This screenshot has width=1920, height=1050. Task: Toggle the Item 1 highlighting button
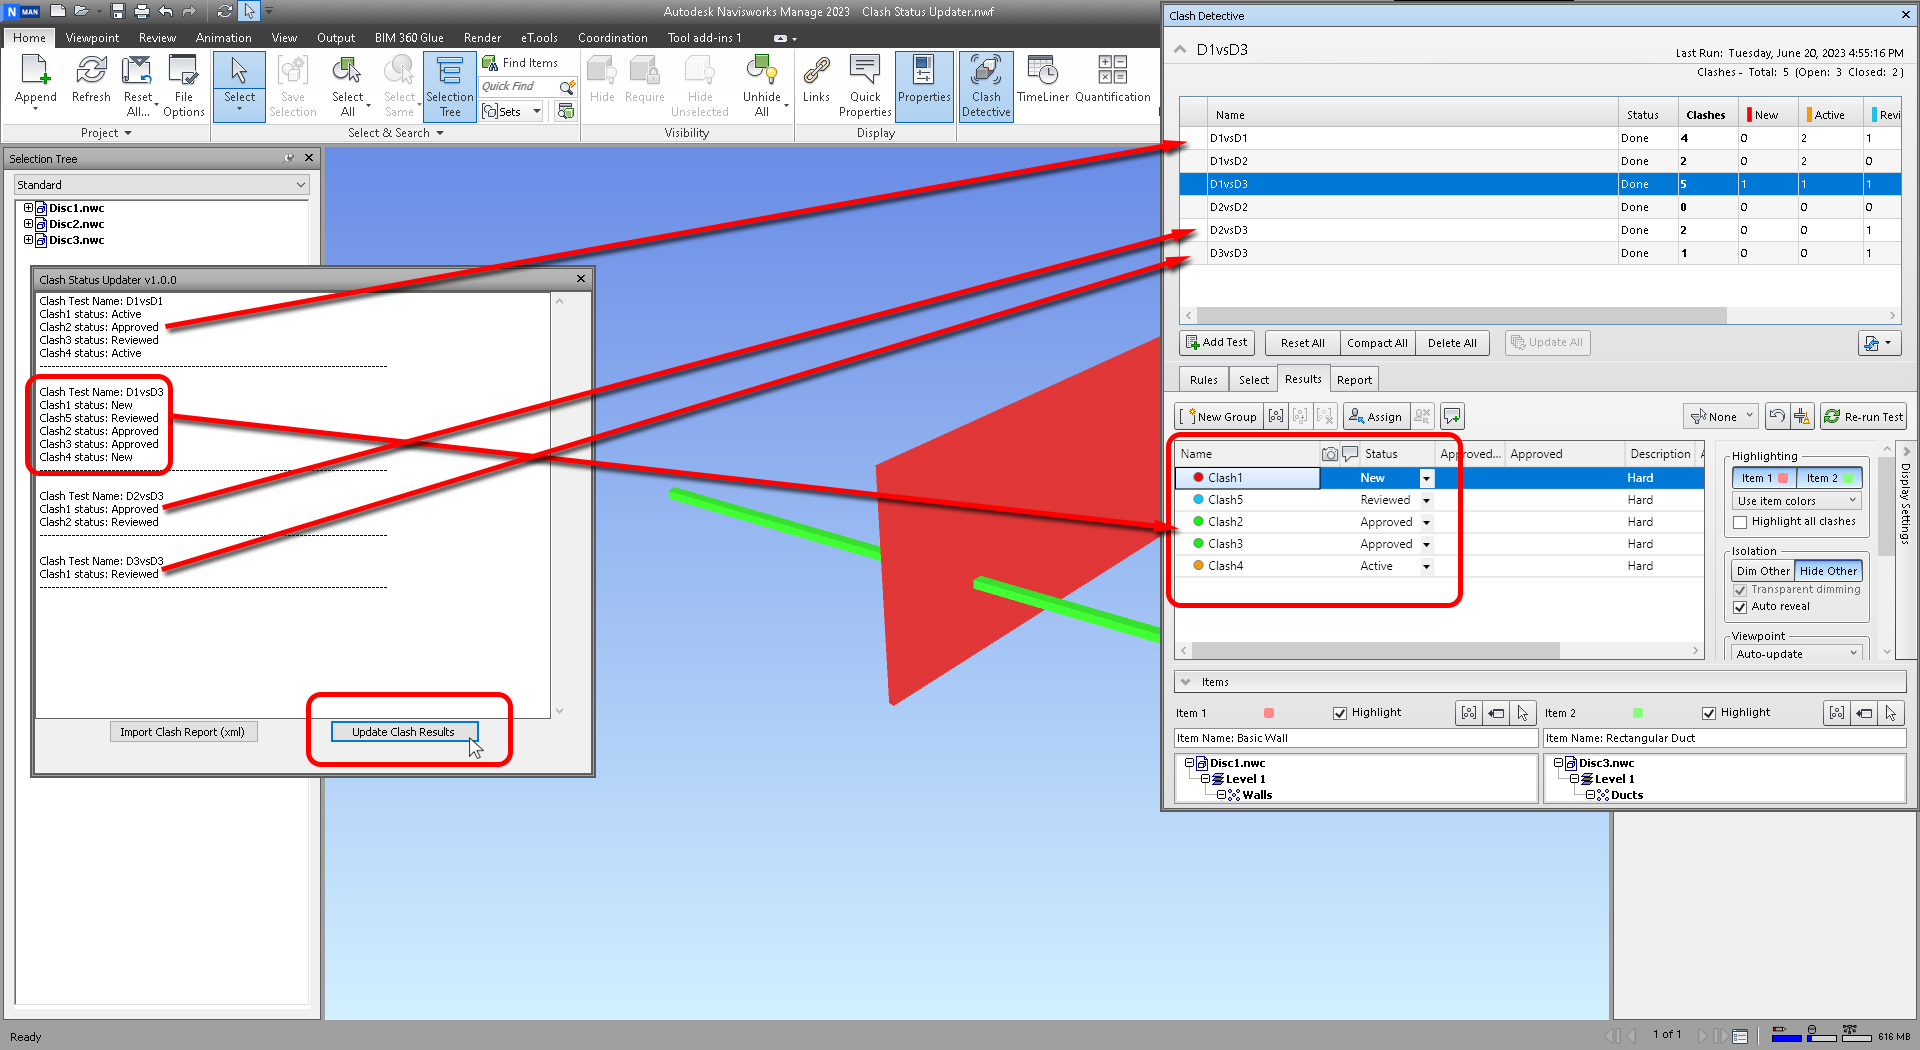coord(1764,478)
